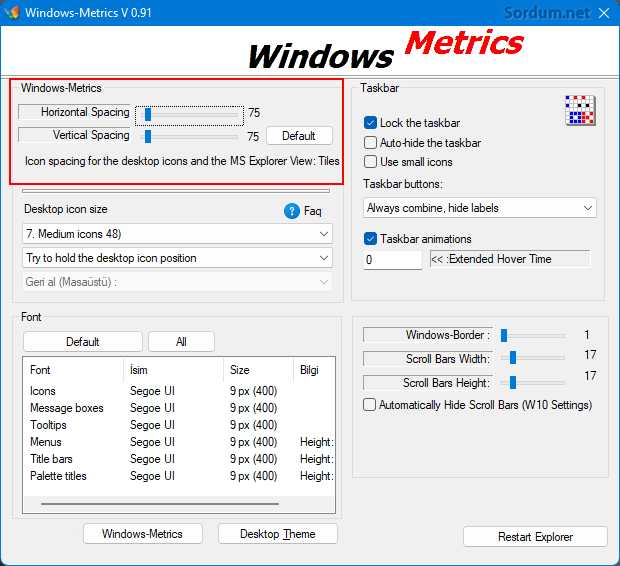The image size is (620, 566).
Task: Adjust the Windows-Border slider
Action: tap(504, 335)
